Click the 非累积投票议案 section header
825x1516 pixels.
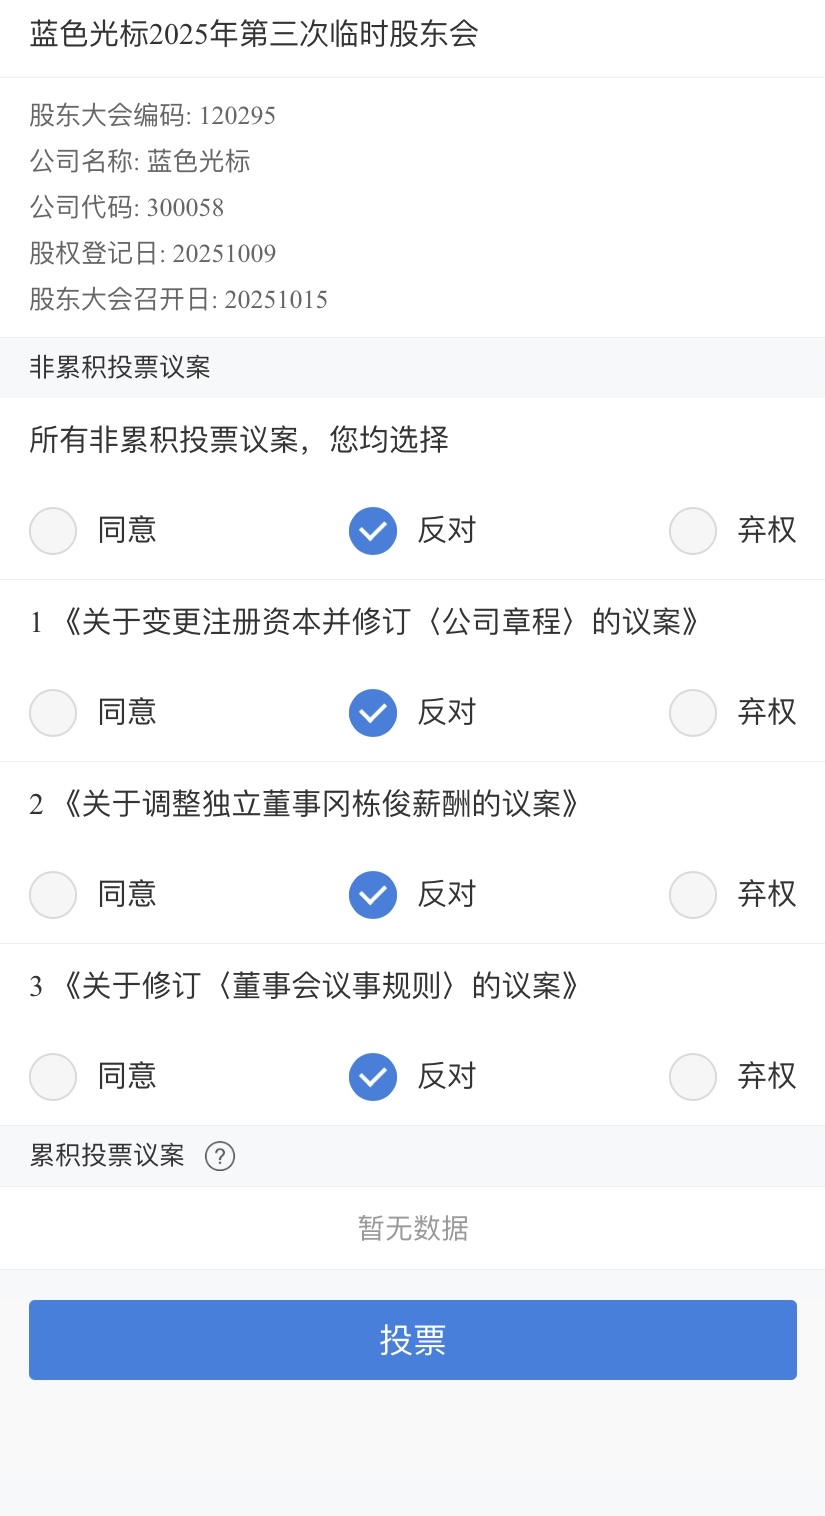coord(120,367)
